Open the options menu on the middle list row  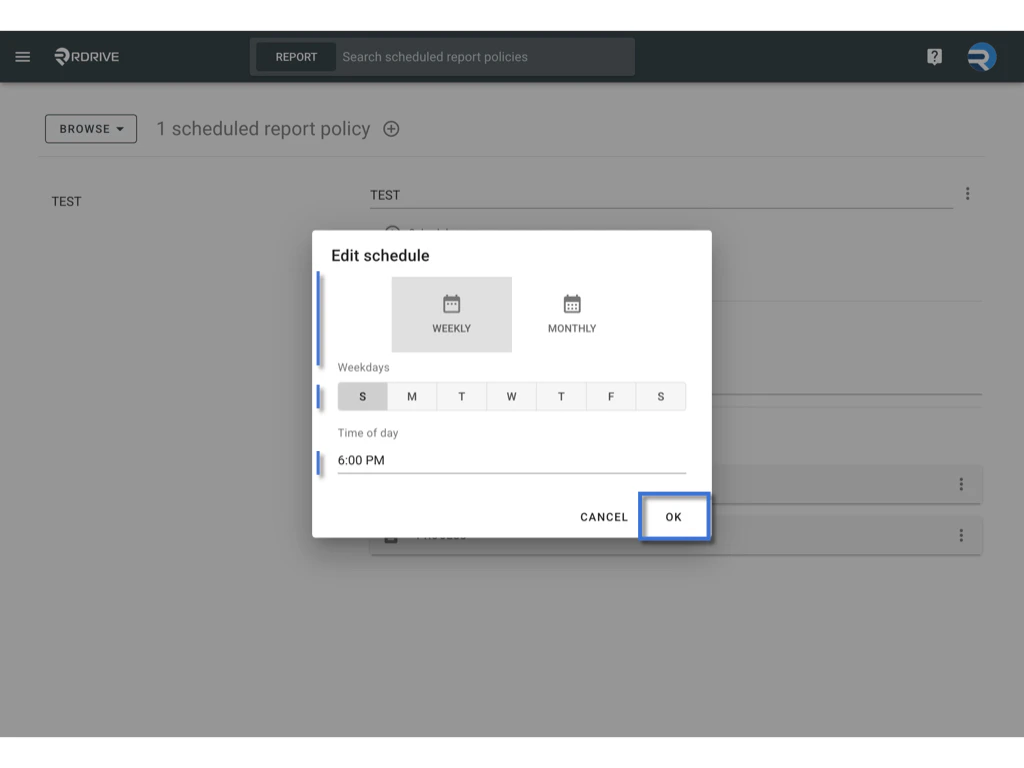click(x=961, y=484)
